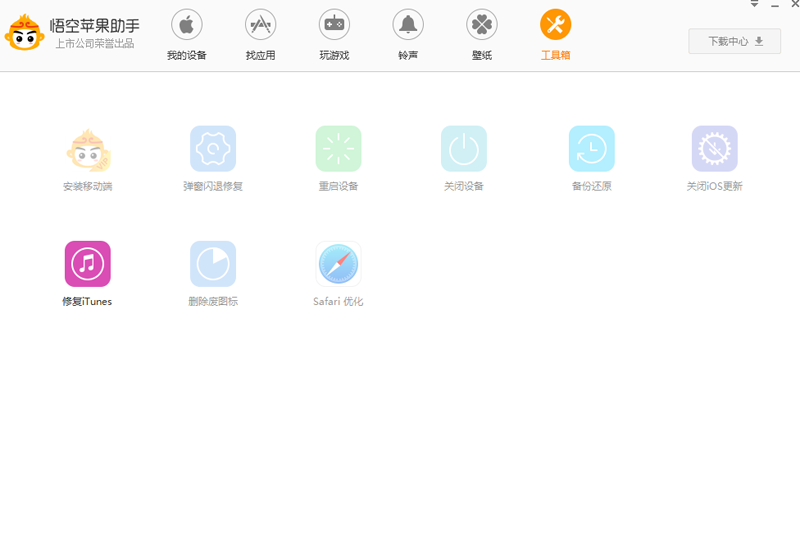Switch to the 我的设备 tab

click(x=186, y=35)
